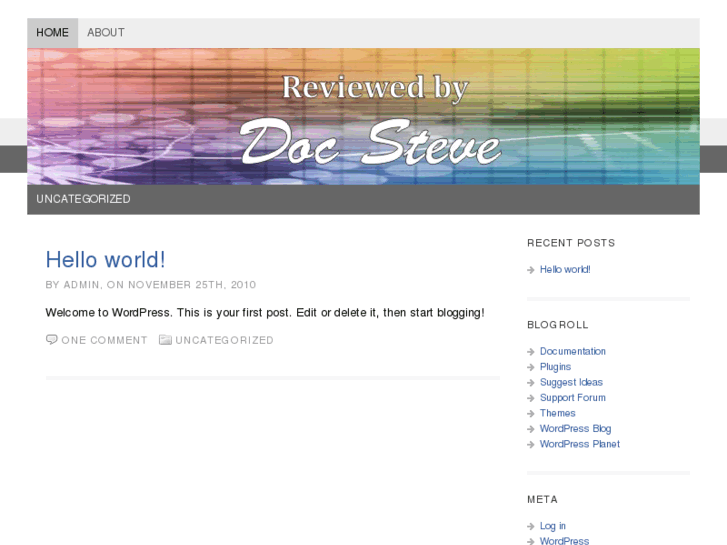Viewport: 727px width, 545px height.
Task: Click the arrow bullet beside Suggest Ideas
Action: (531, 383)
